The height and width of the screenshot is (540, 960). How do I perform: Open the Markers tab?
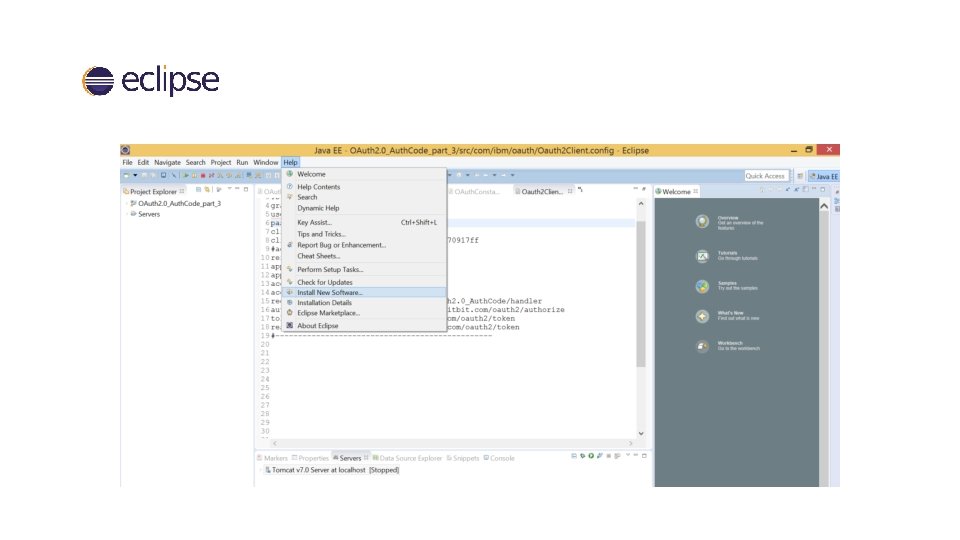272,458
